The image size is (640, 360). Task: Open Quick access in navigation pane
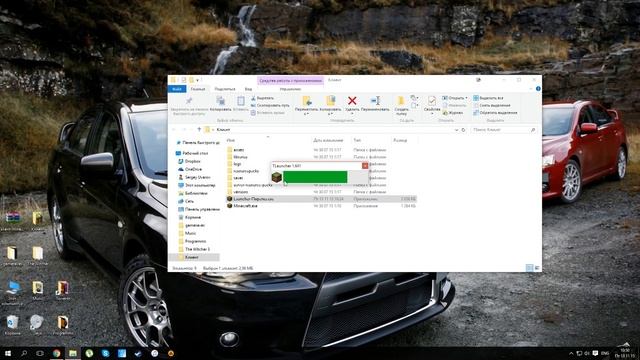pos(198,143)
